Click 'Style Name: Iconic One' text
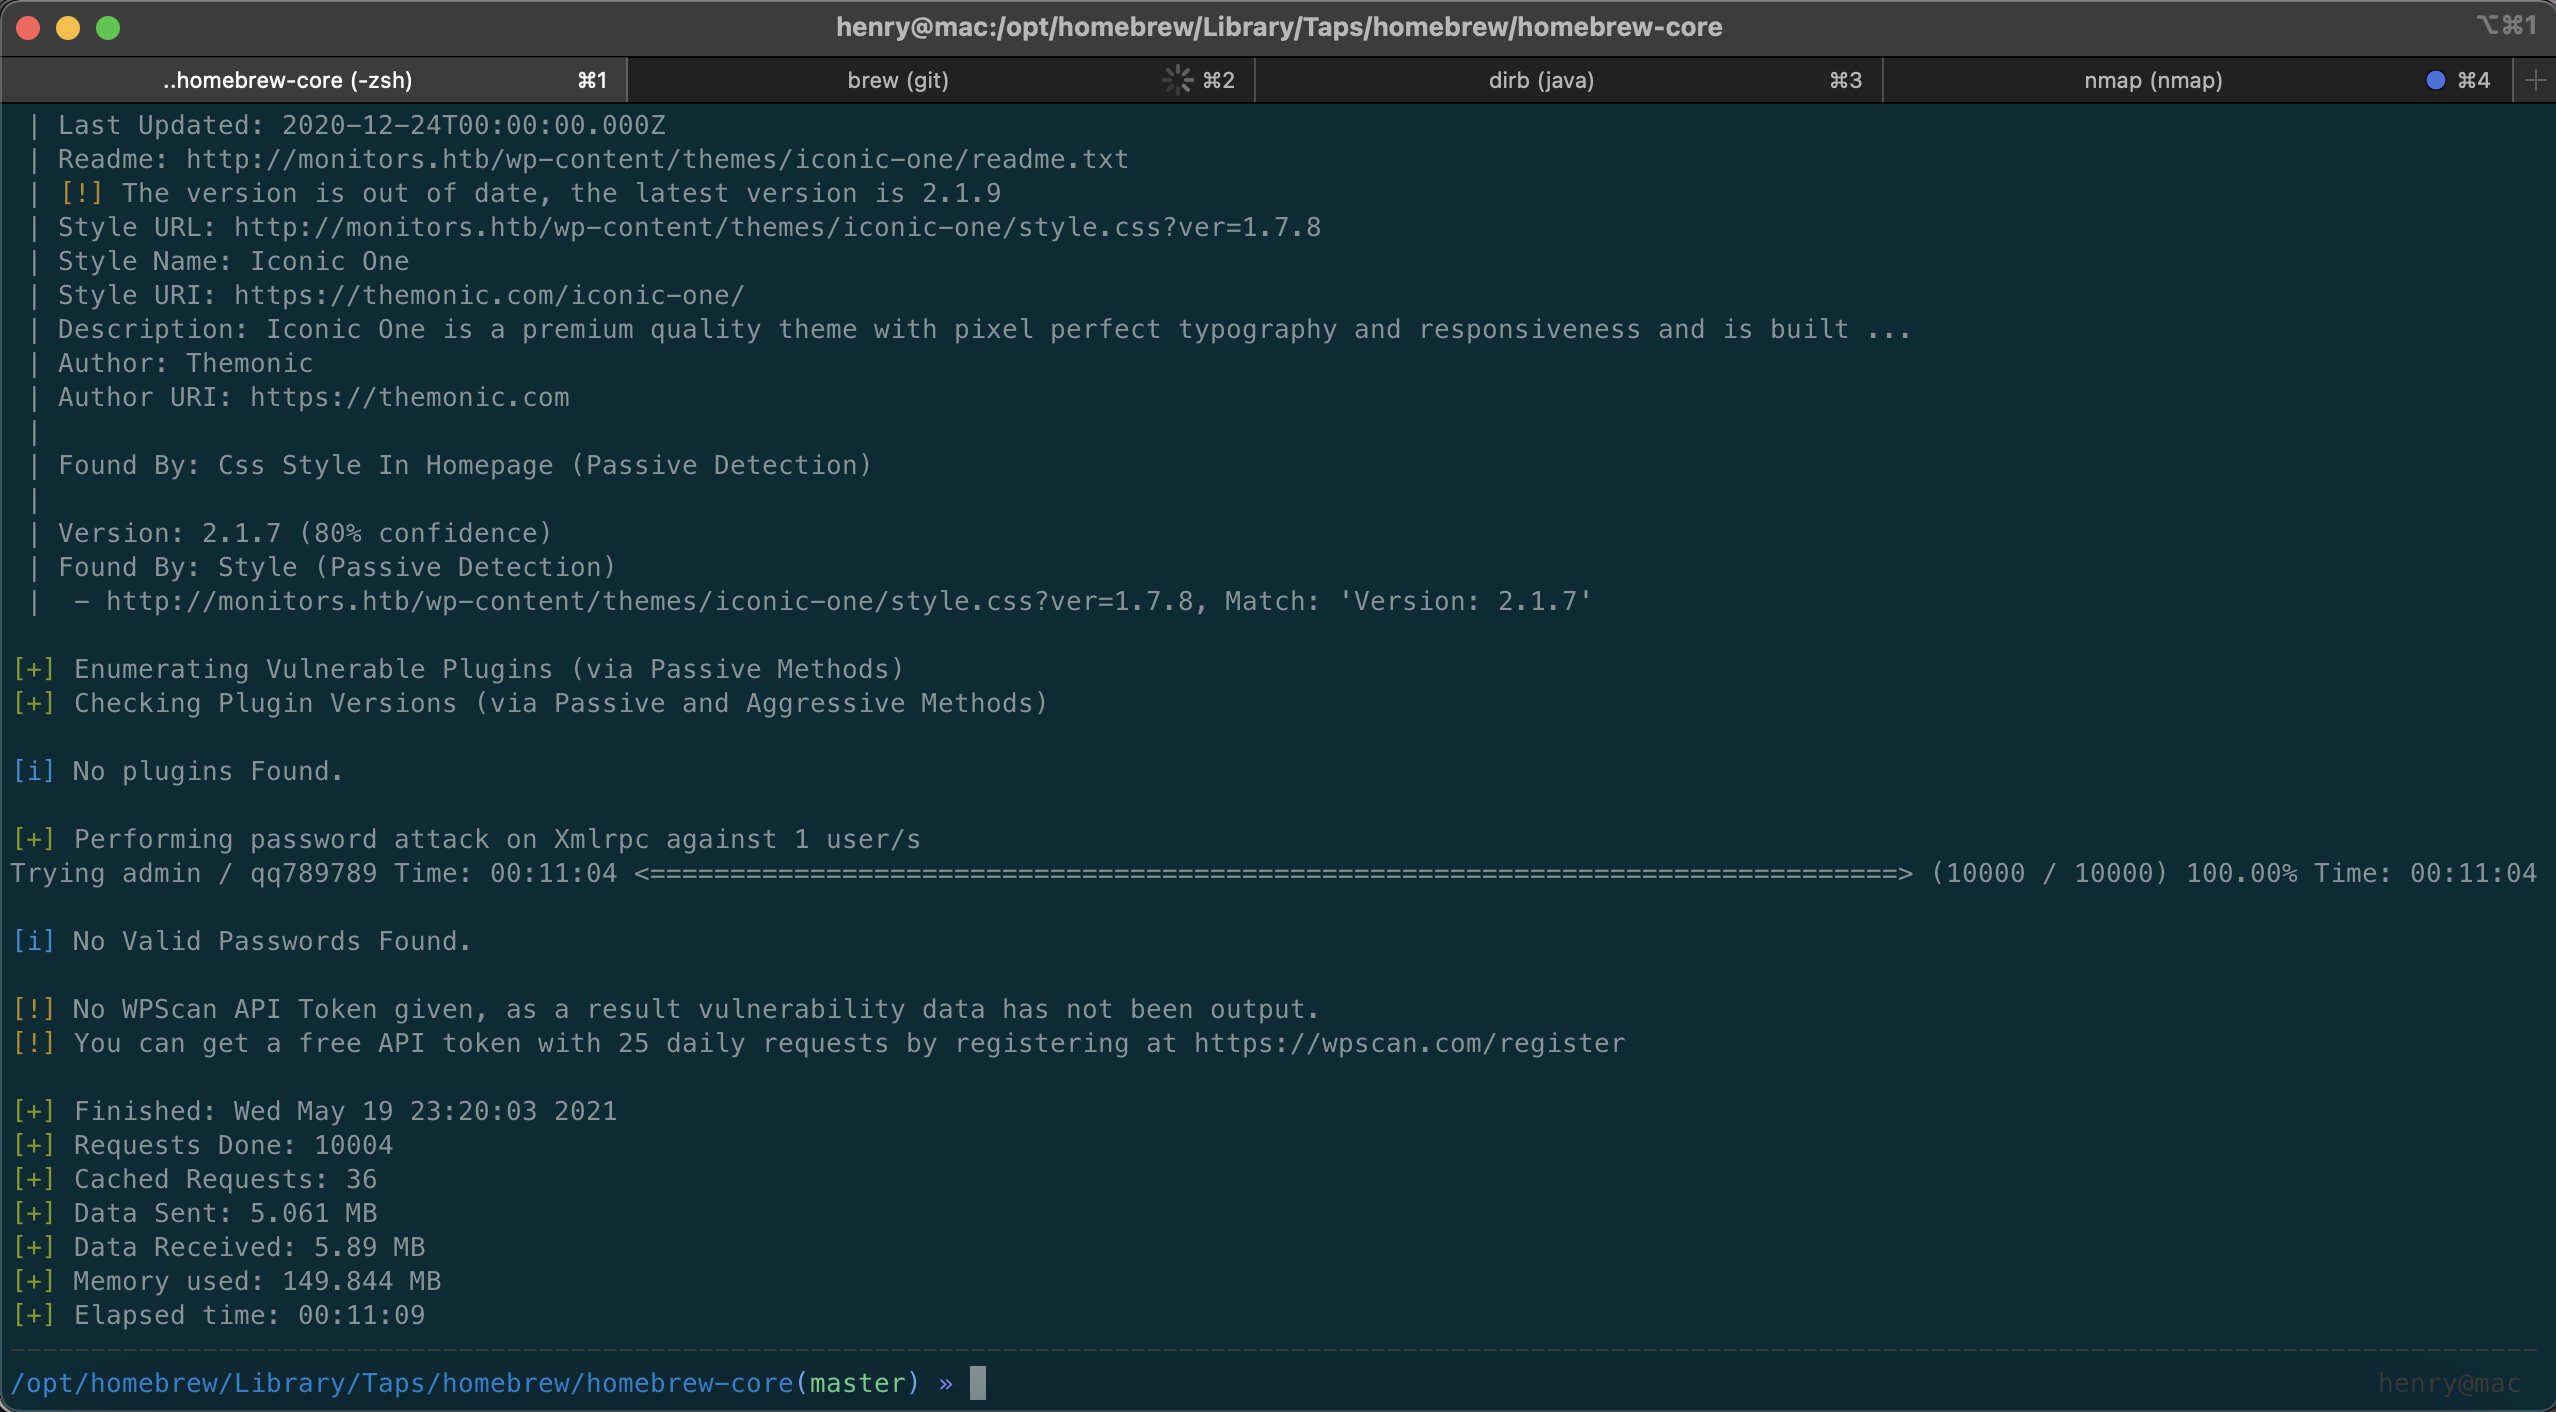This screenshot has width=2556, height=1412. pos(234,261)
